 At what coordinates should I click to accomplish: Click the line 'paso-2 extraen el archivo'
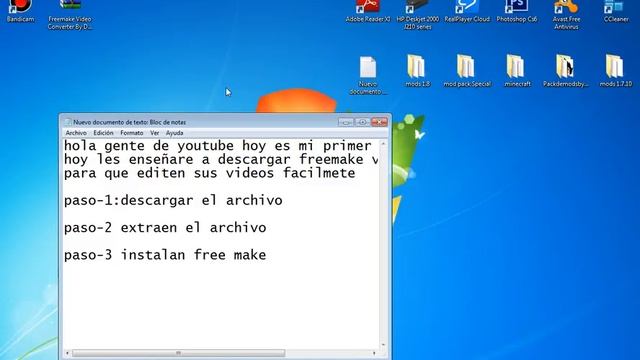[x=165, y=228]
